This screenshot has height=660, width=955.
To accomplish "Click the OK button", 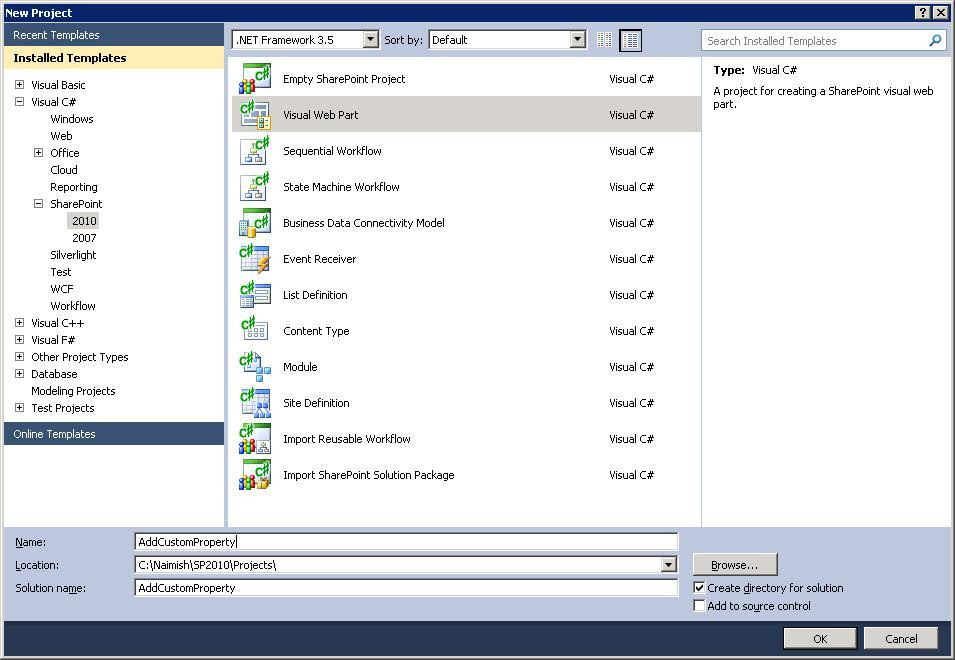I will click(820, 638).
